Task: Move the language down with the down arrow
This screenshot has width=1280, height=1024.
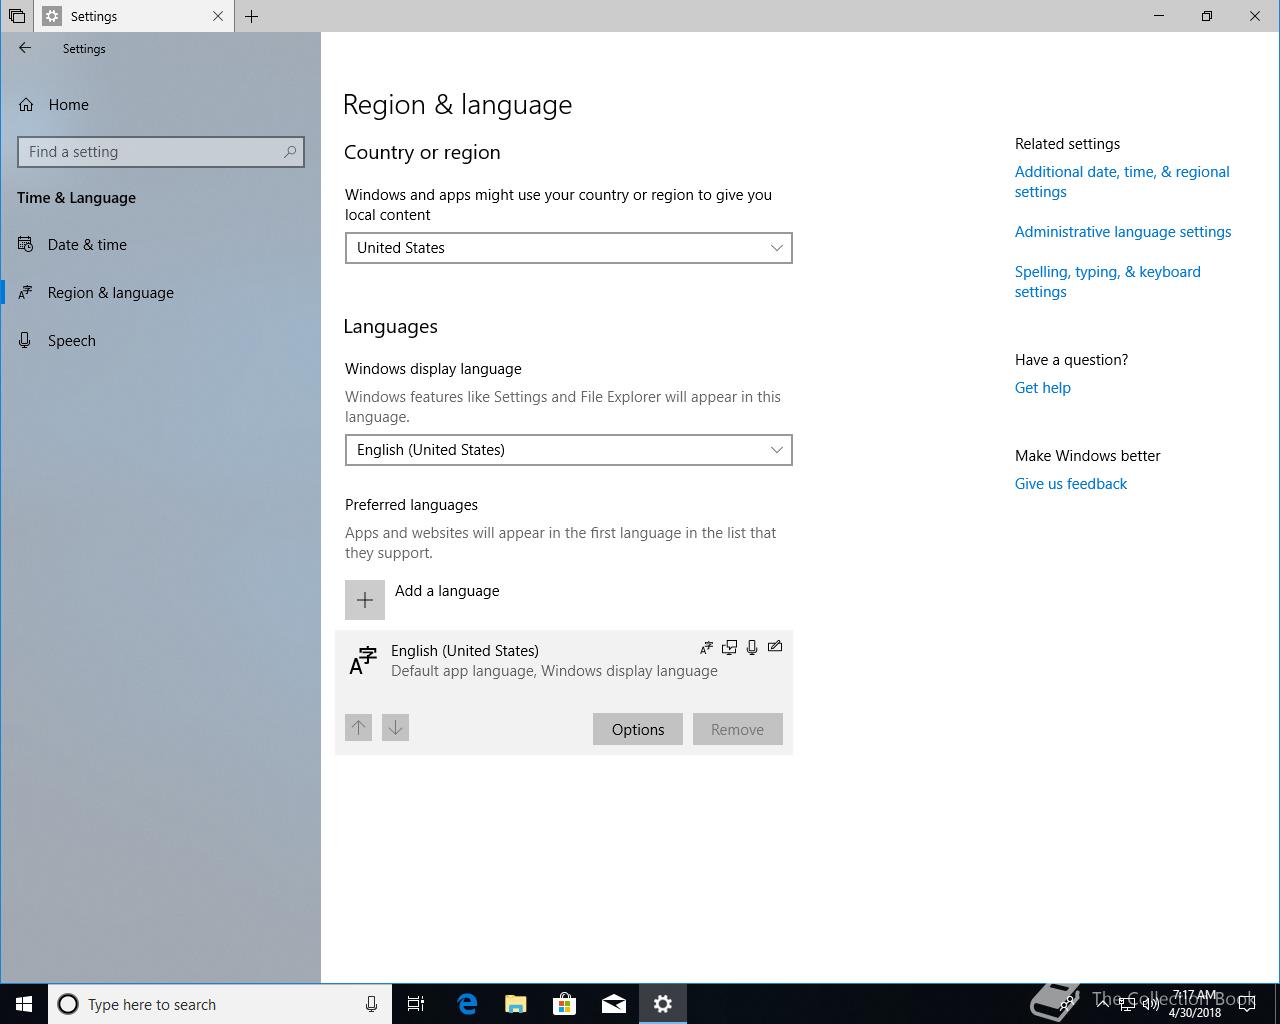Action: click(395, 728)
